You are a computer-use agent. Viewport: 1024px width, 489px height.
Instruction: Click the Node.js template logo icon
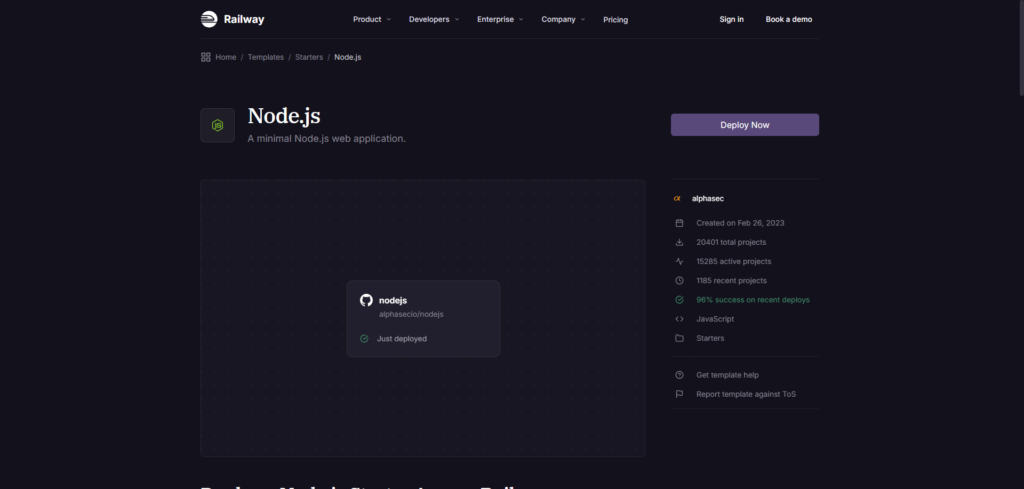[217, 125]
